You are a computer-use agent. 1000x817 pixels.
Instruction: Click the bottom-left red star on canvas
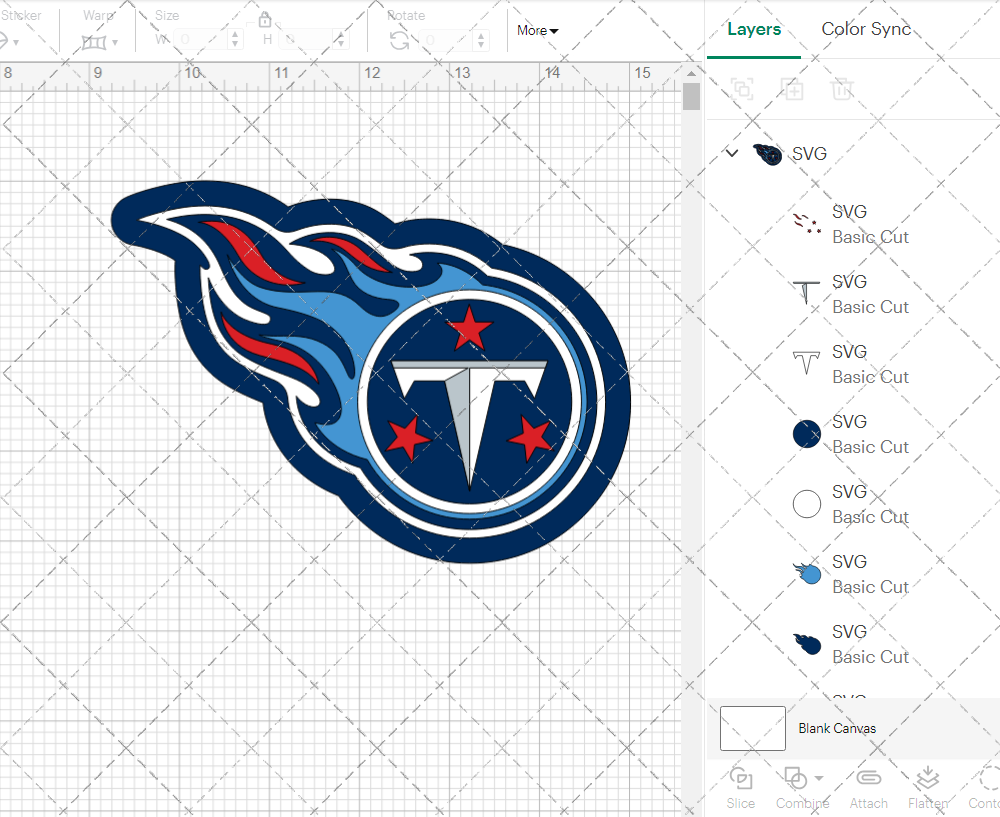[408, 438]
